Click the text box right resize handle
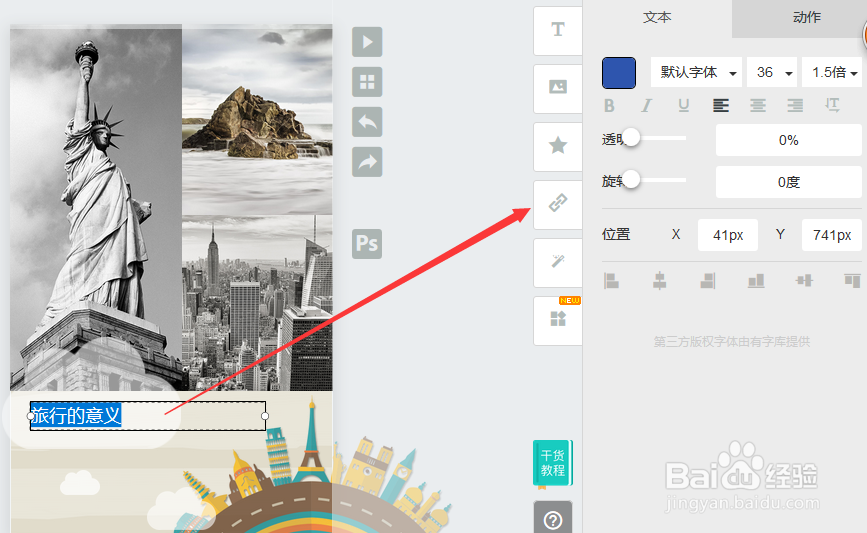This screenshot has height=533, width=867. pos(265,416)
